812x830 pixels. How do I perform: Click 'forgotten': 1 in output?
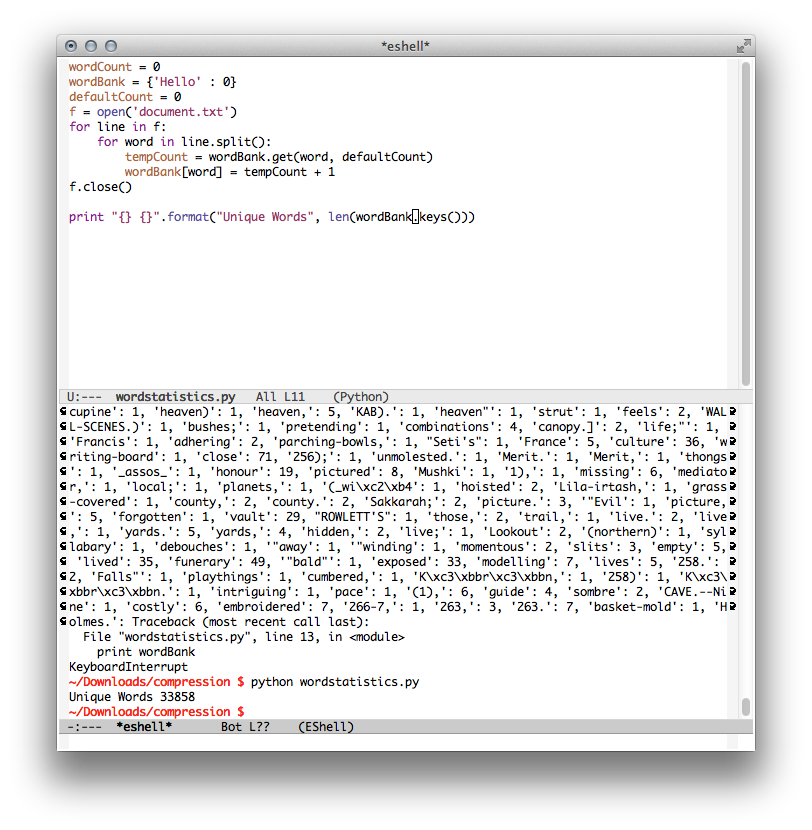166,517
